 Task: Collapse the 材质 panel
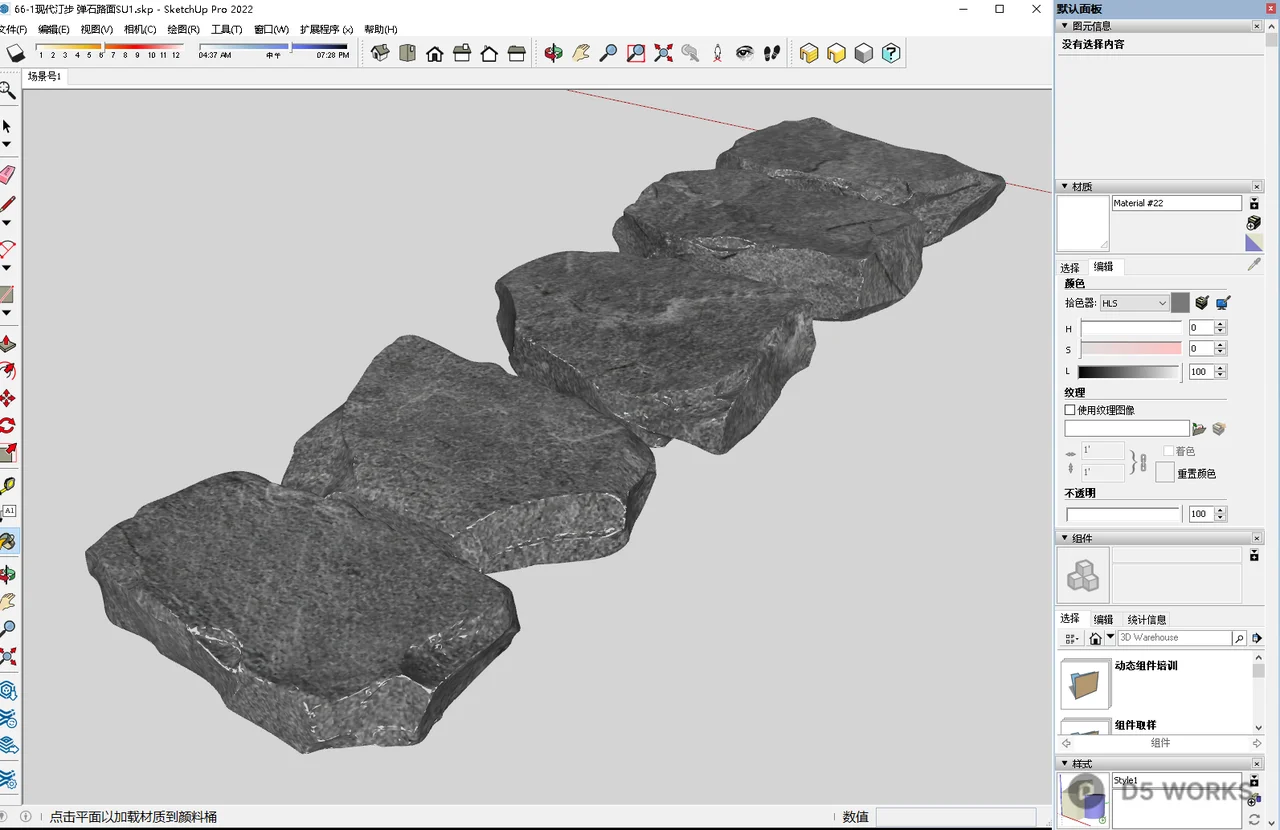tap(1064, 187)
